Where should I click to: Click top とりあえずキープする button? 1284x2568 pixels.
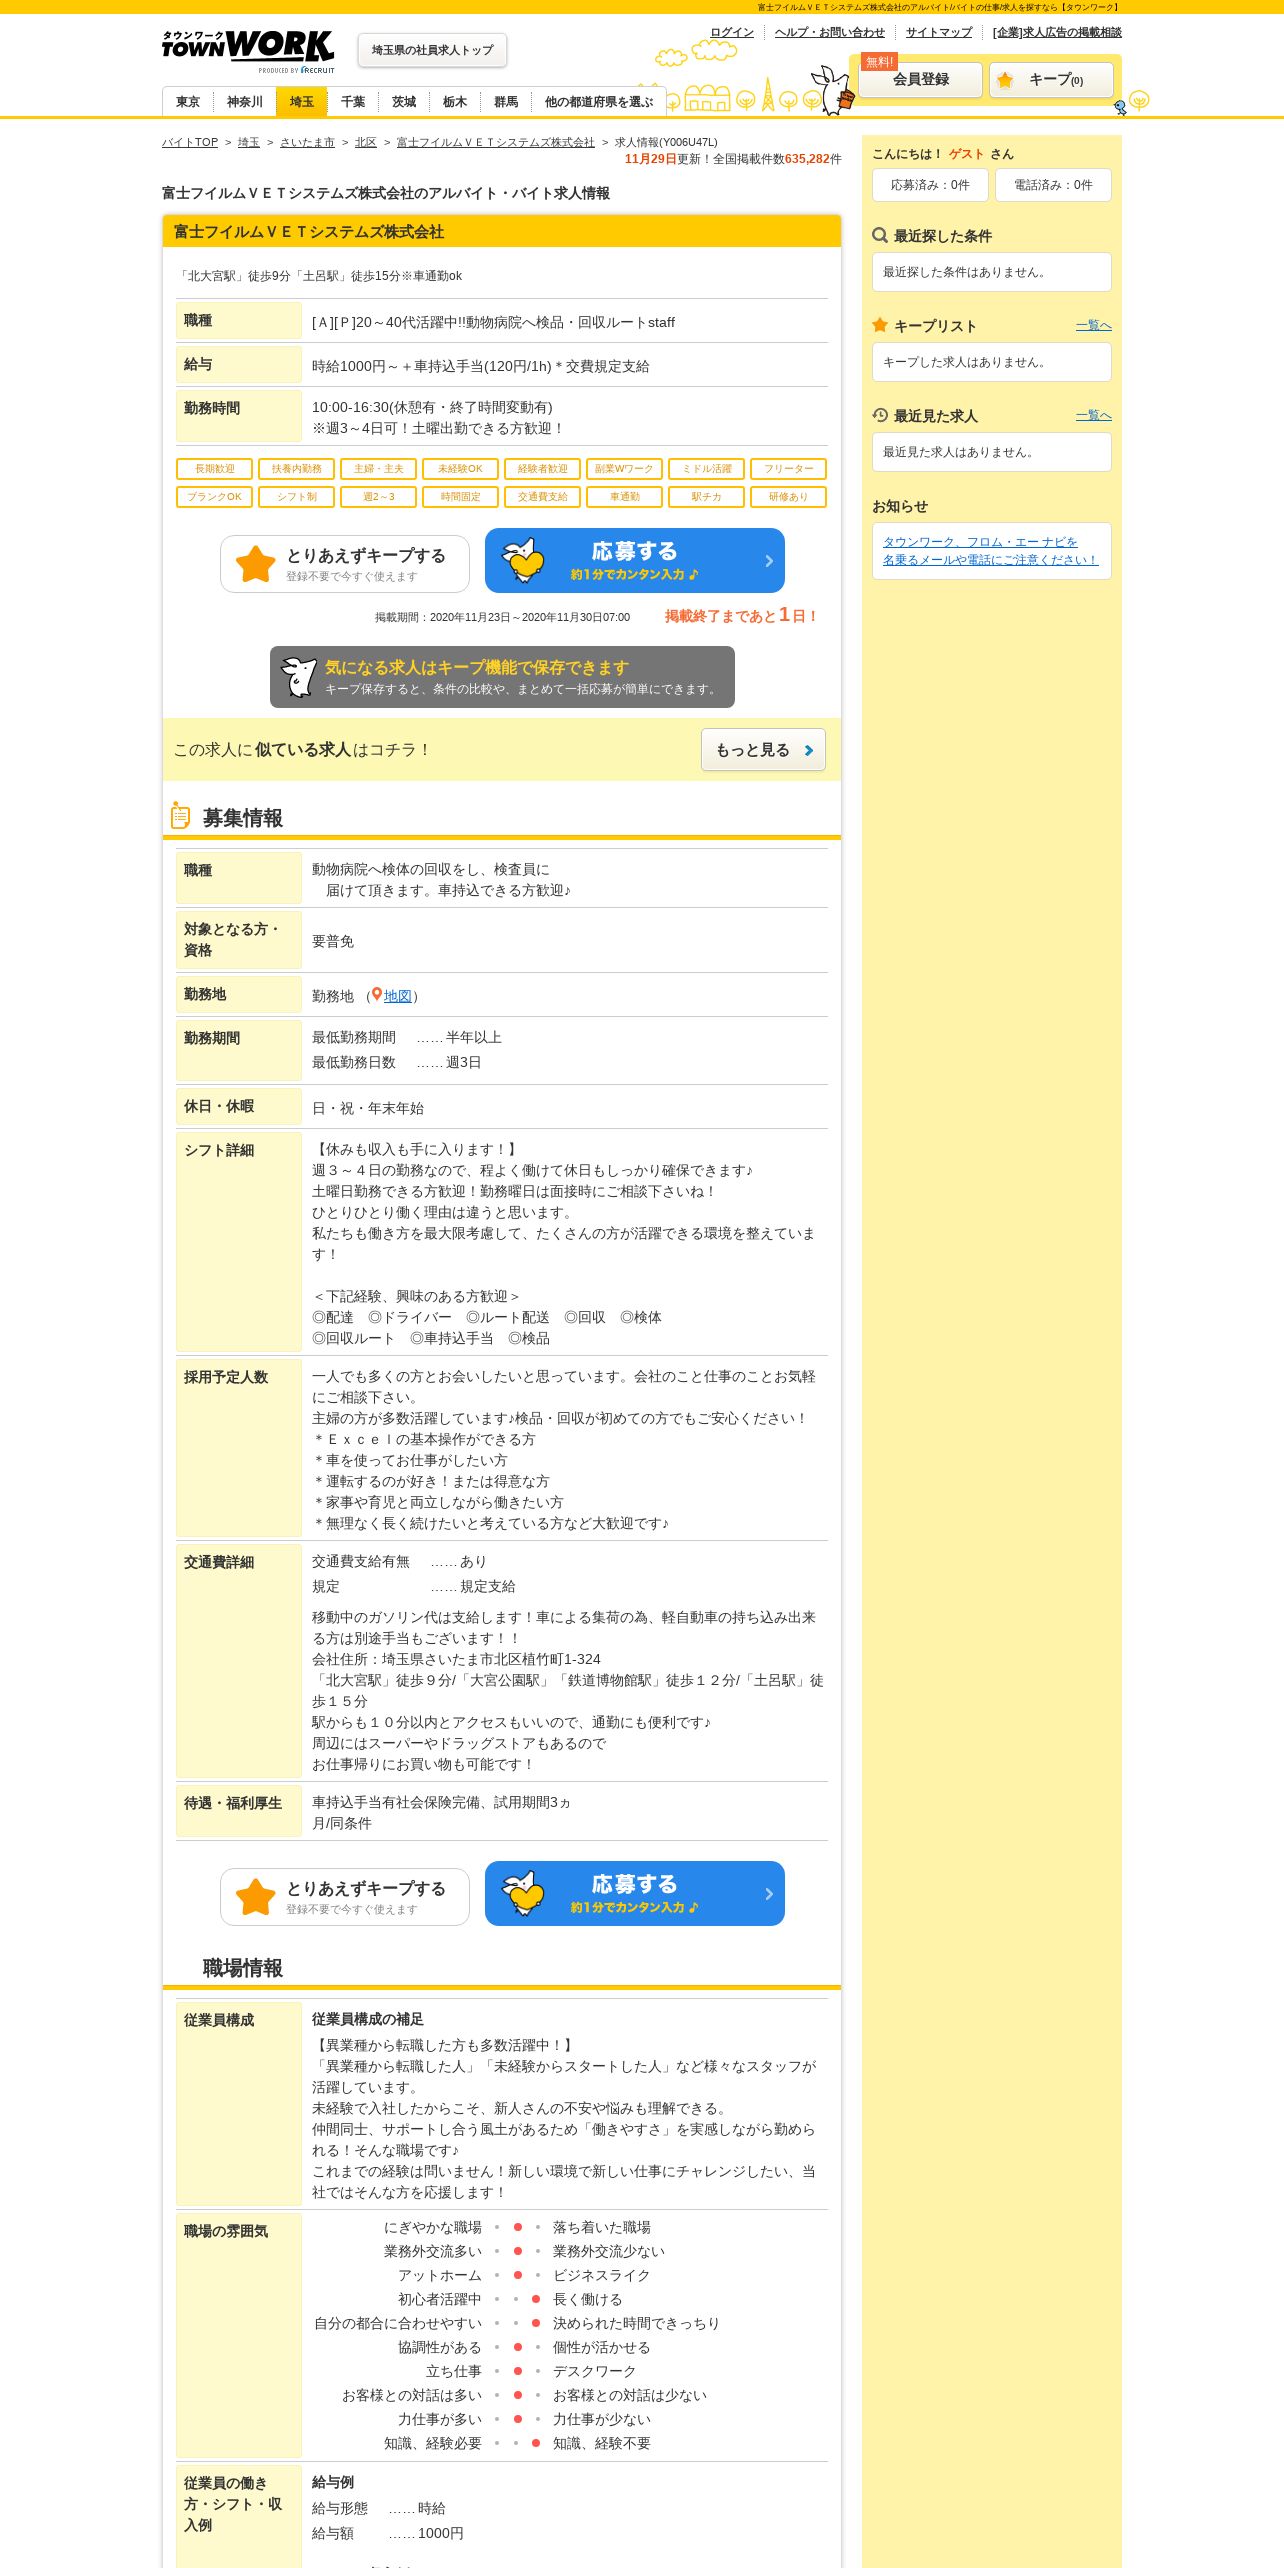345,564
